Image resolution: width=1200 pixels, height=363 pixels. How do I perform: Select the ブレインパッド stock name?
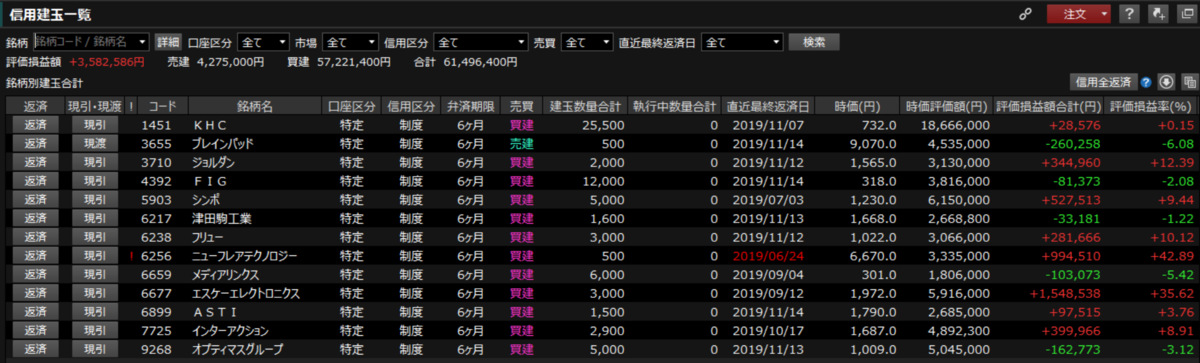pos(222,143)
